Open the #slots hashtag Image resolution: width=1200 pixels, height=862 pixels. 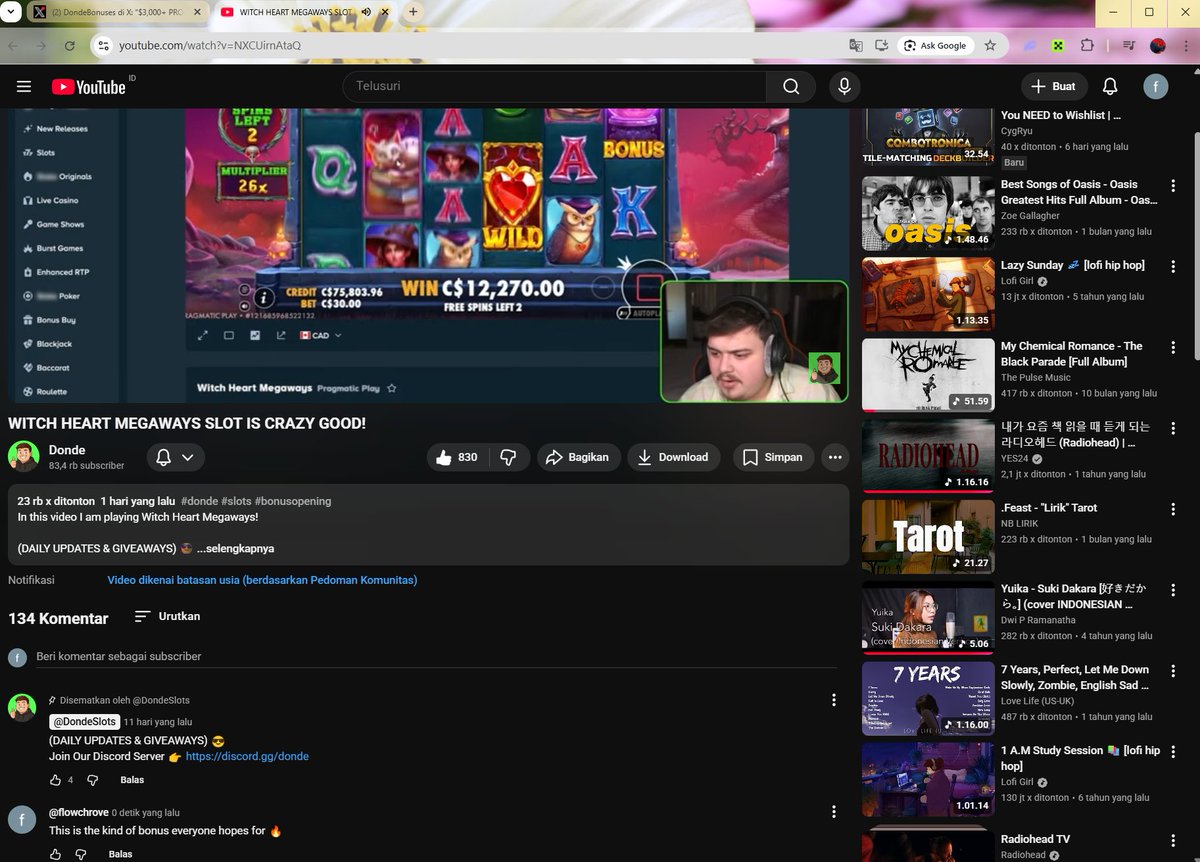[x=236, y=501]
